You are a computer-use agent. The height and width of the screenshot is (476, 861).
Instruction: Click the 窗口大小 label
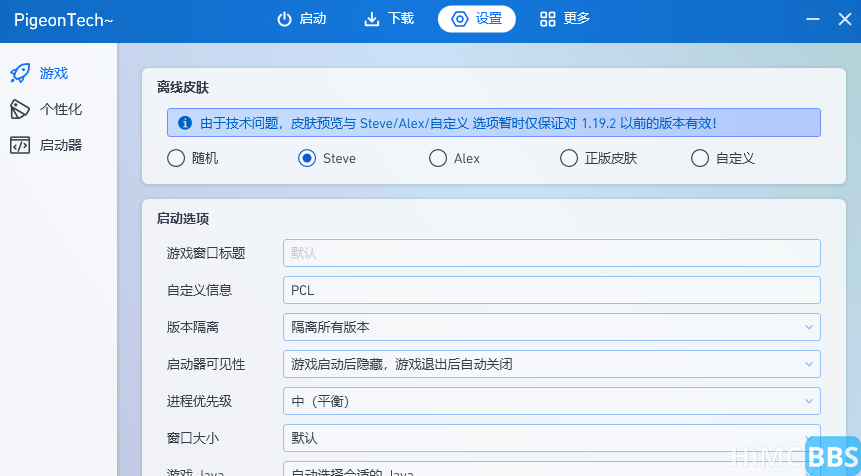click(193, 438)
